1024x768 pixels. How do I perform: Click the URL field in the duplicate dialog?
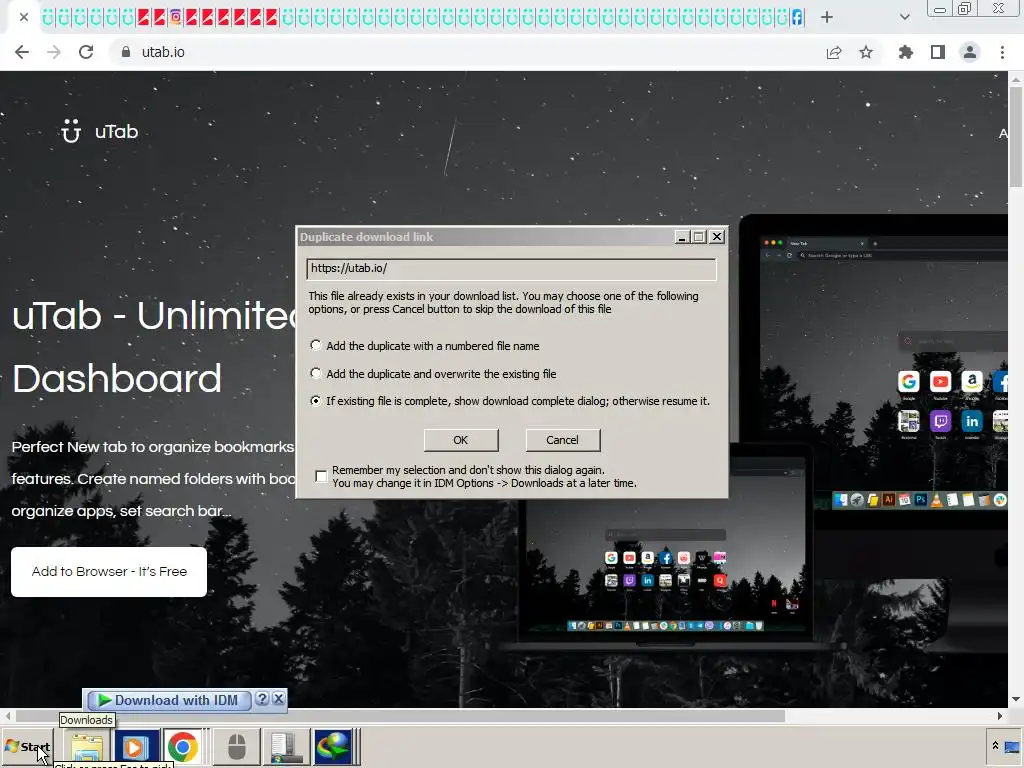[x=511, y=269]
